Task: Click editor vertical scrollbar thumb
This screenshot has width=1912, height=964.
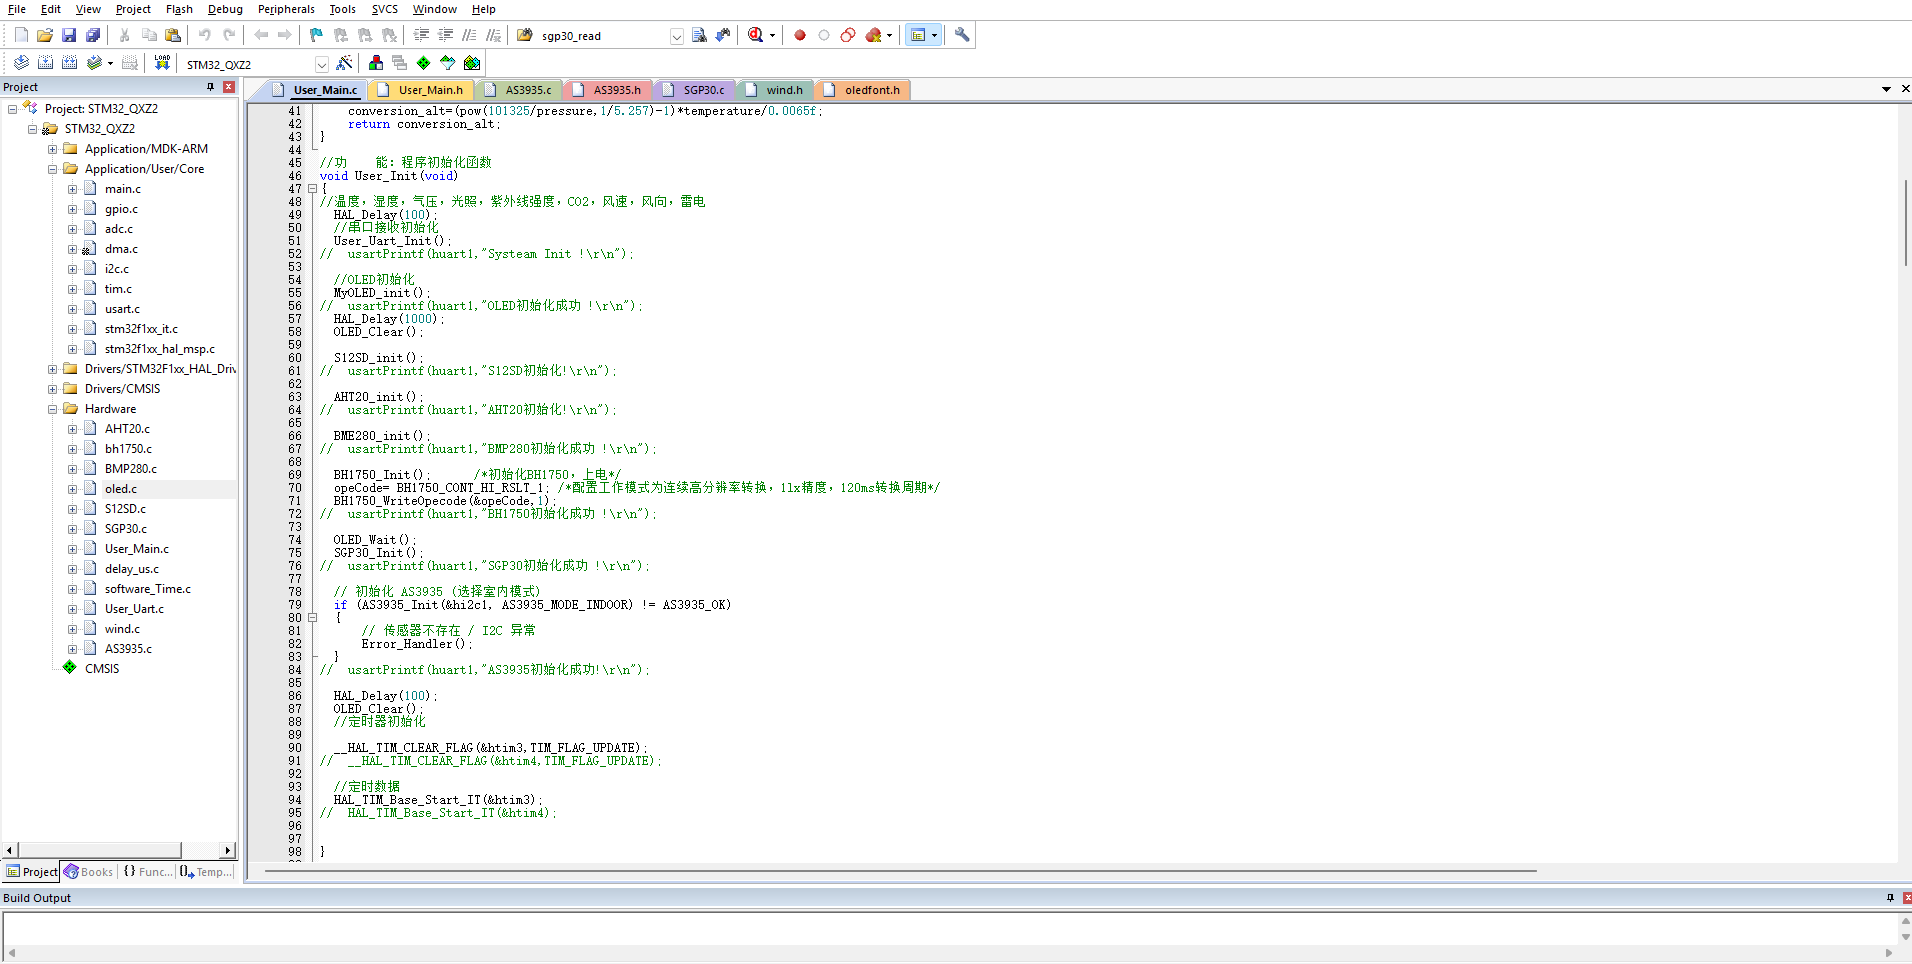Action: click(1906, 222)
